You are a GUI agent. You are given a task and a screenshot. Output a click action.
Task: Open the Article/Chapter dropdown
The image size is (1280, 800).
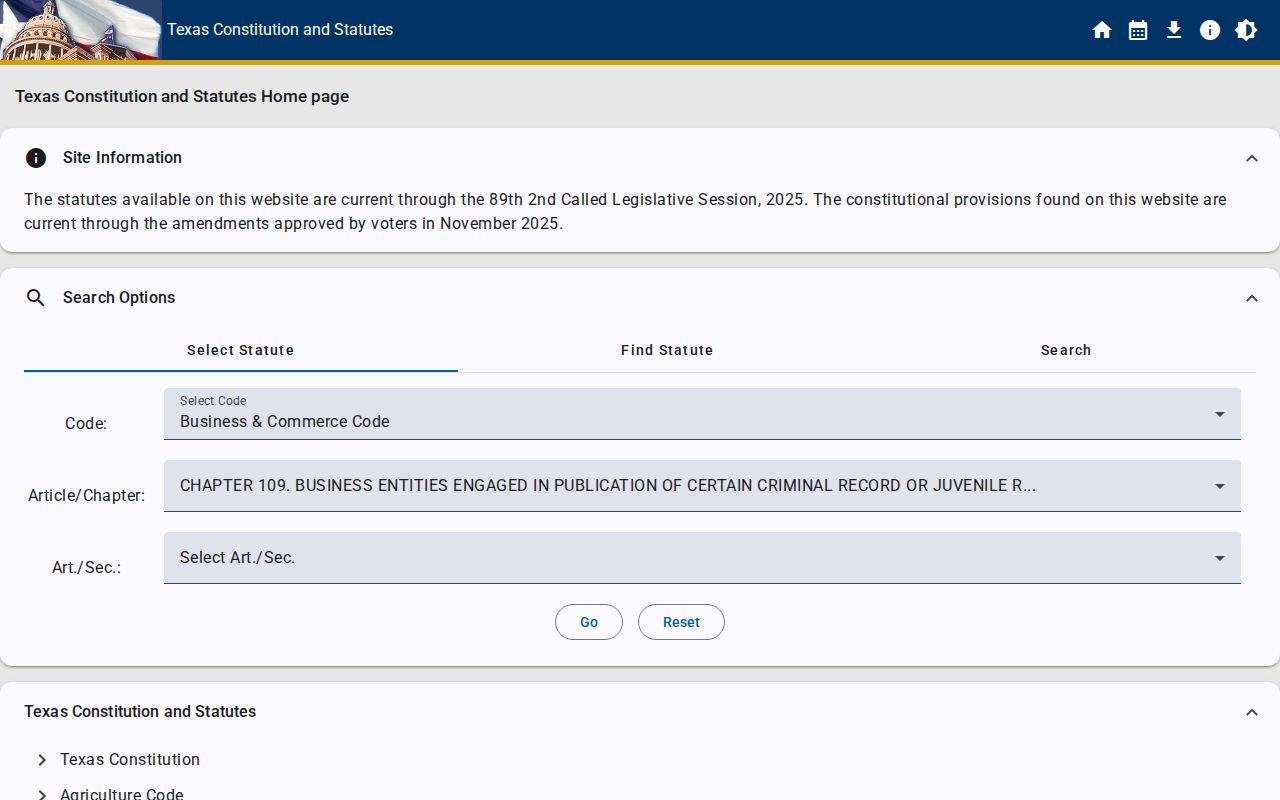[702, 486]
